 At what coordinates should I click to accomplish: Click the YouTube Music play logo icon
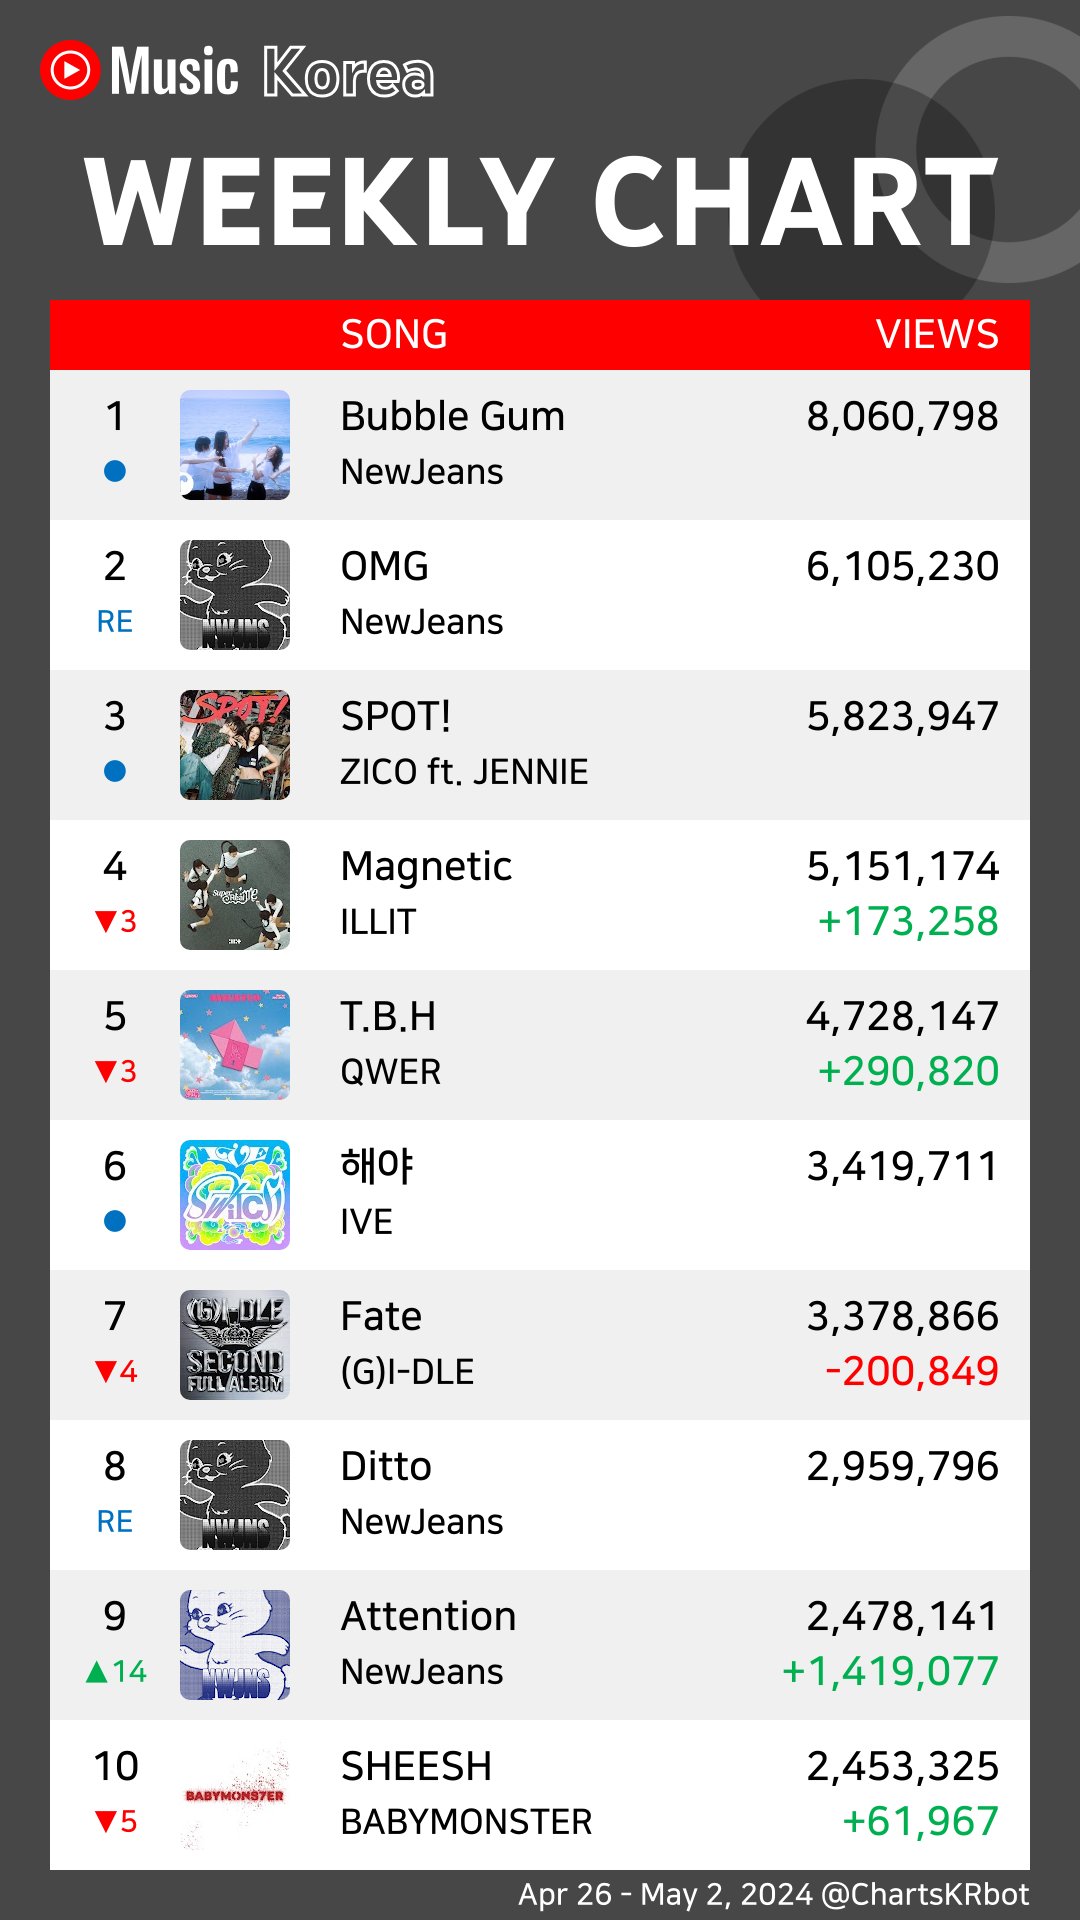click(70, 70)
